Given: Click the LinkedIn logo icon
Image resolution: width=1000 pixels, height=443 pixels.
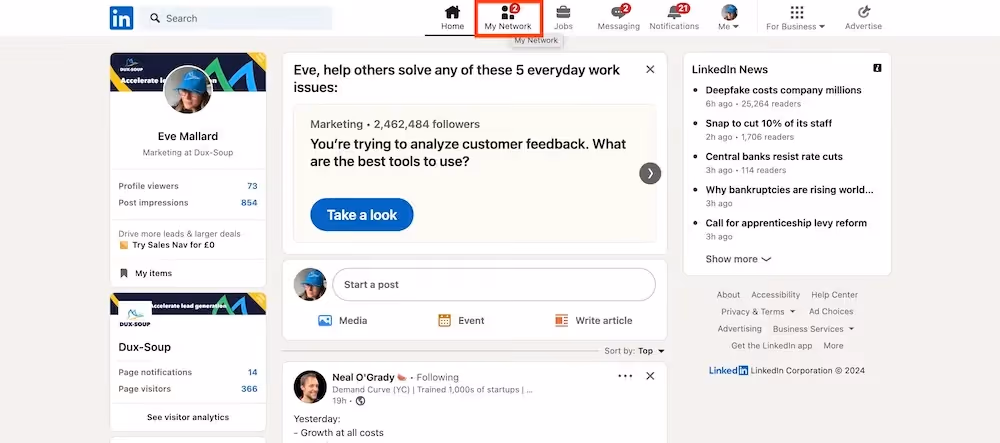Looking at the screenshot, I should 121,18.
